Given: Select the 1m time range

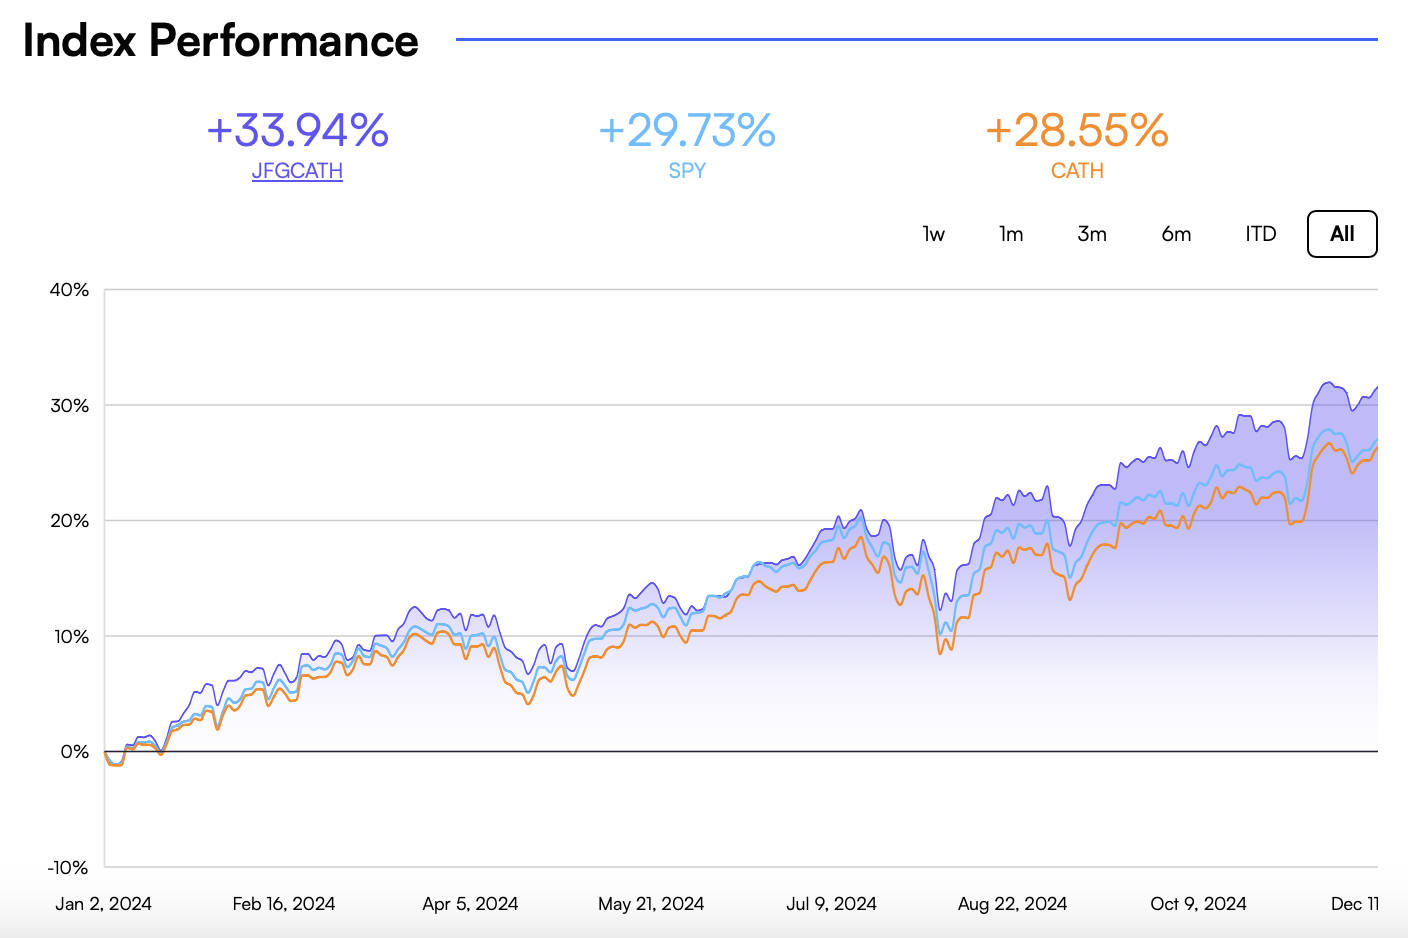Looking at the screenshot, I should (x=1010, y=233).
